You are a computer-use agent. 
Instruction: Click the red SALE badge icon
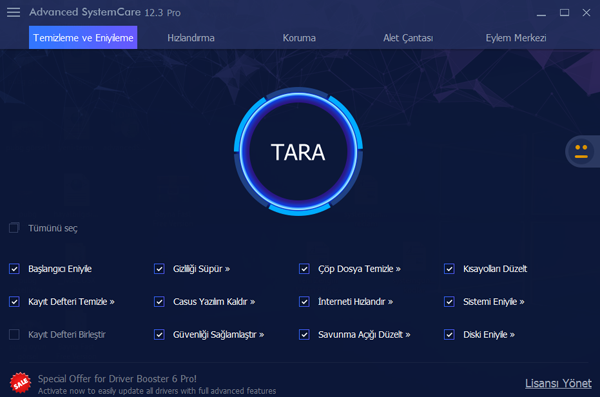pyautogui.click(x=20, y=383)
